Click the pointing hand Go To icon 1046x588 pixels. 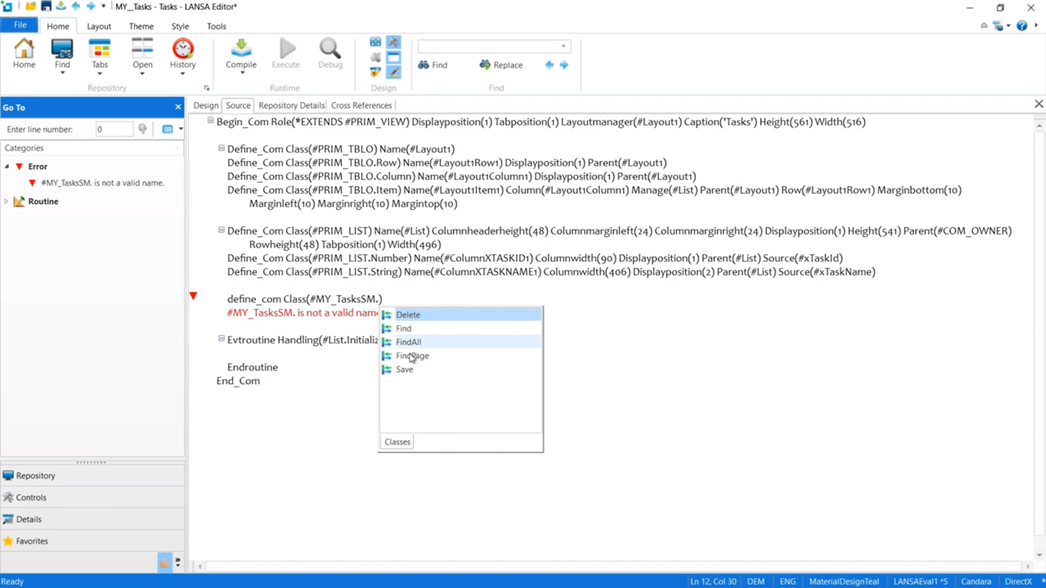(164, 563)
